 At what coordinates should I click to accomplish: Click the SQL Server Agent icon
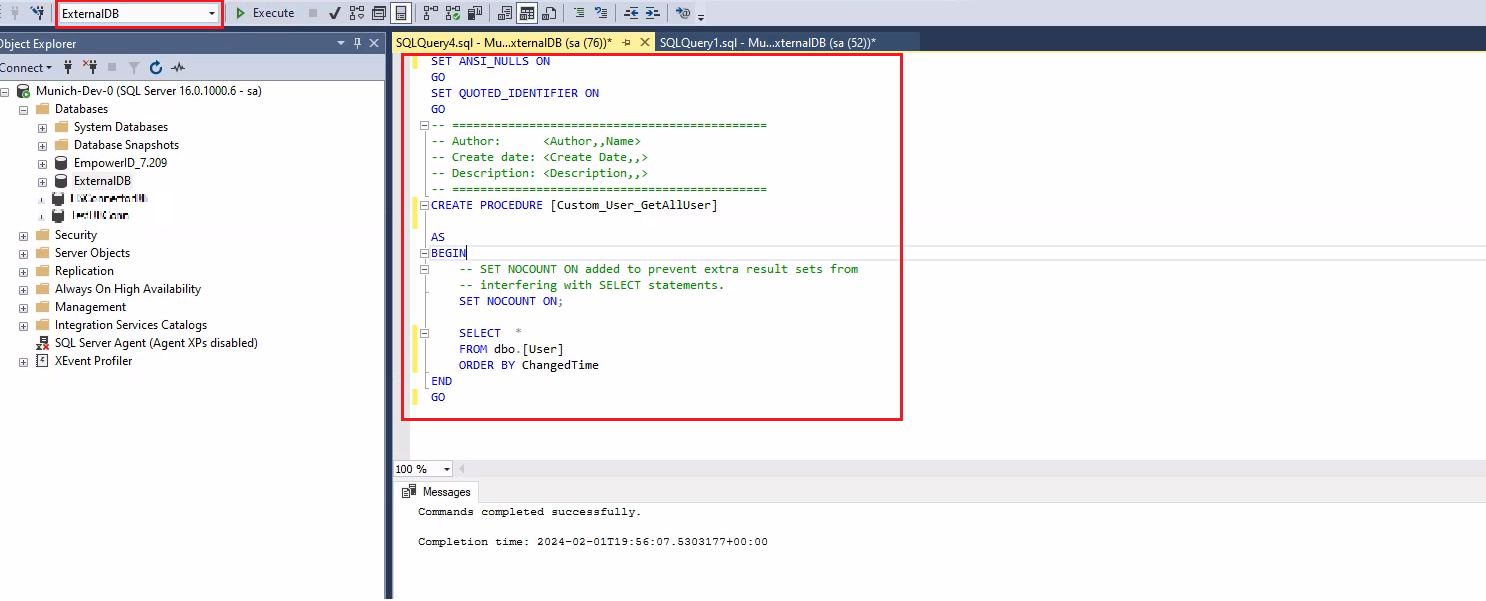(x=43, y=343)
